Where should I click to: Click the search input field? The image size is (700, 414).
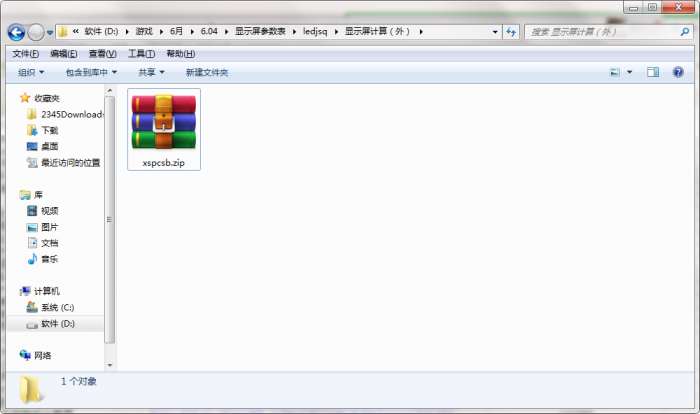coord(603,32)
